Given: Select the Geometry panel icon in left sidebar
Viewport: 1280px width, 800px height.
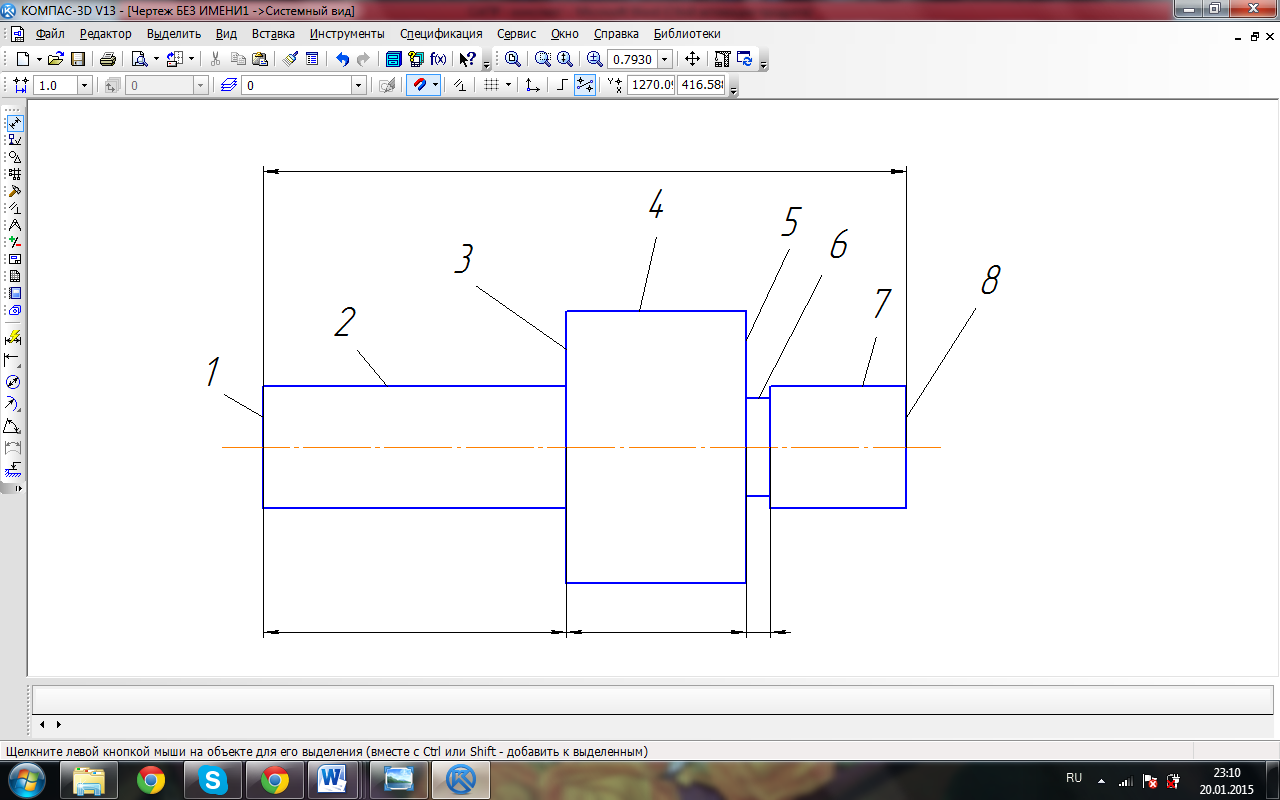Looking at the screenshot, I should pos(15,157).
